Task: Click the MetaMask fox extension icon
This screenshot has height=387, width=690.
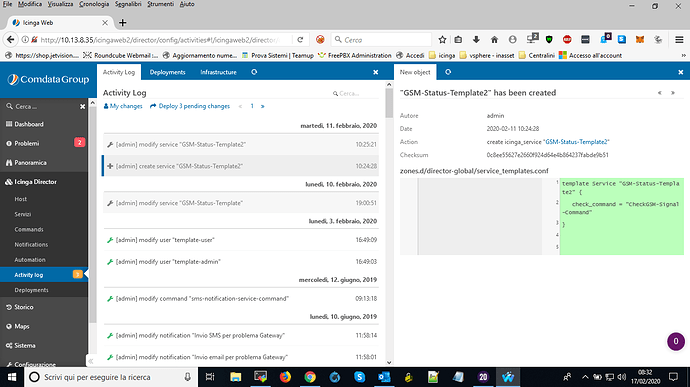Action: (639, 40)
